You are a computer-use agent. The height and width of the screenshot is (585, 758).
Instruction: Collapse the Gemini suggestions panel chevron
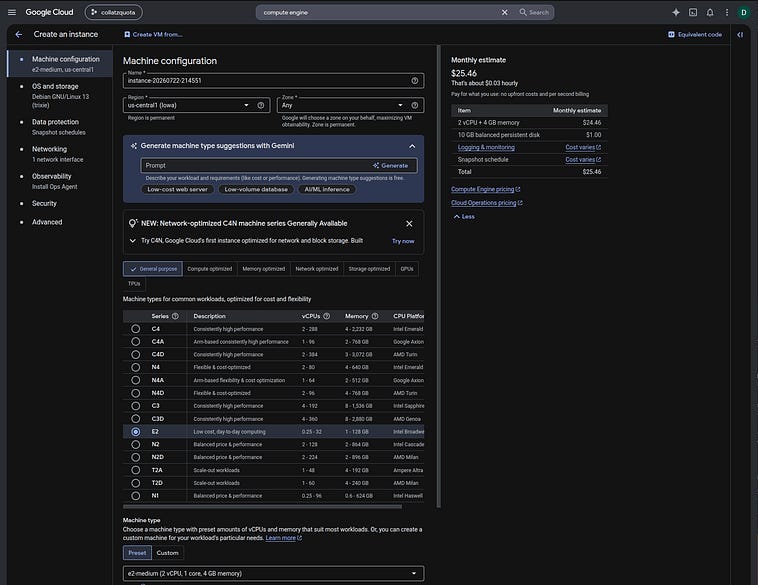pos(412,146)
